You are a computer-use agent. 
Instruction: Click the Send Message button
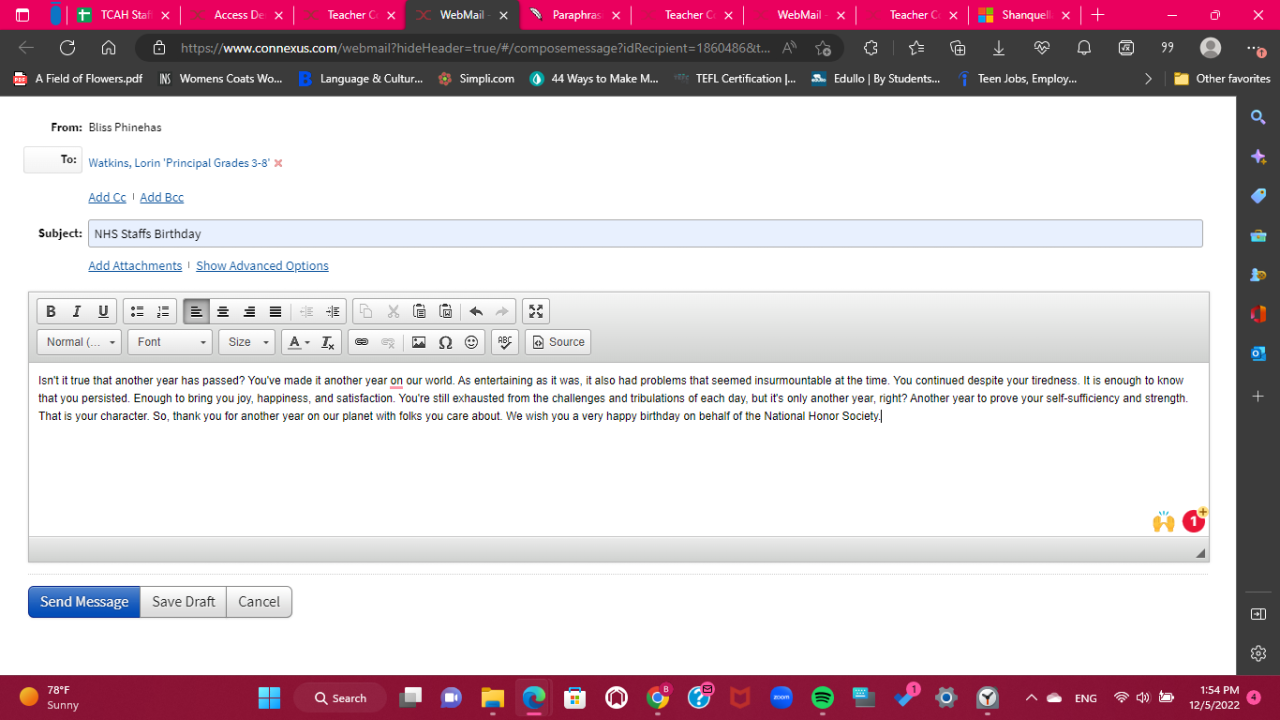pyautogui.click(x=84, y=602)
